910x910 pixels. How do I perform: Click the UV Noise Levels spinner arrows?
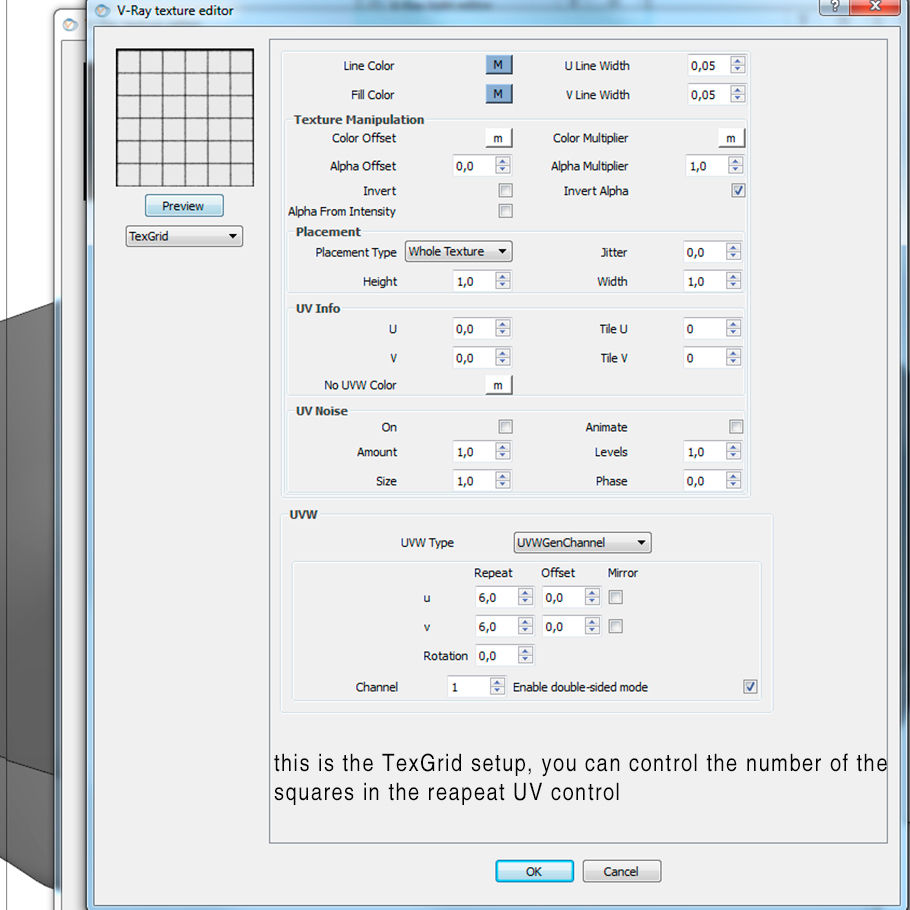[734, 452]
